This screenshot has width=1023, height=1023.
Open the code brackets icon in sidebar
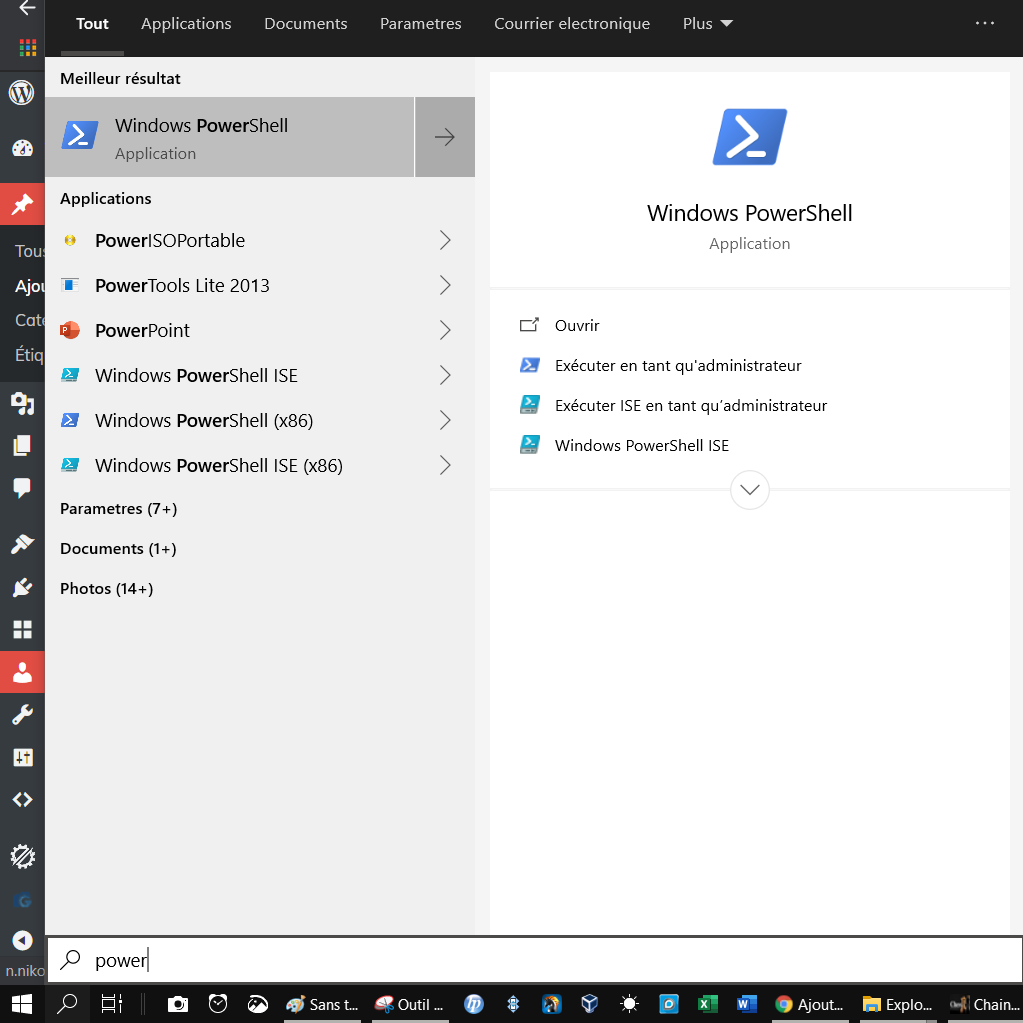22,800
